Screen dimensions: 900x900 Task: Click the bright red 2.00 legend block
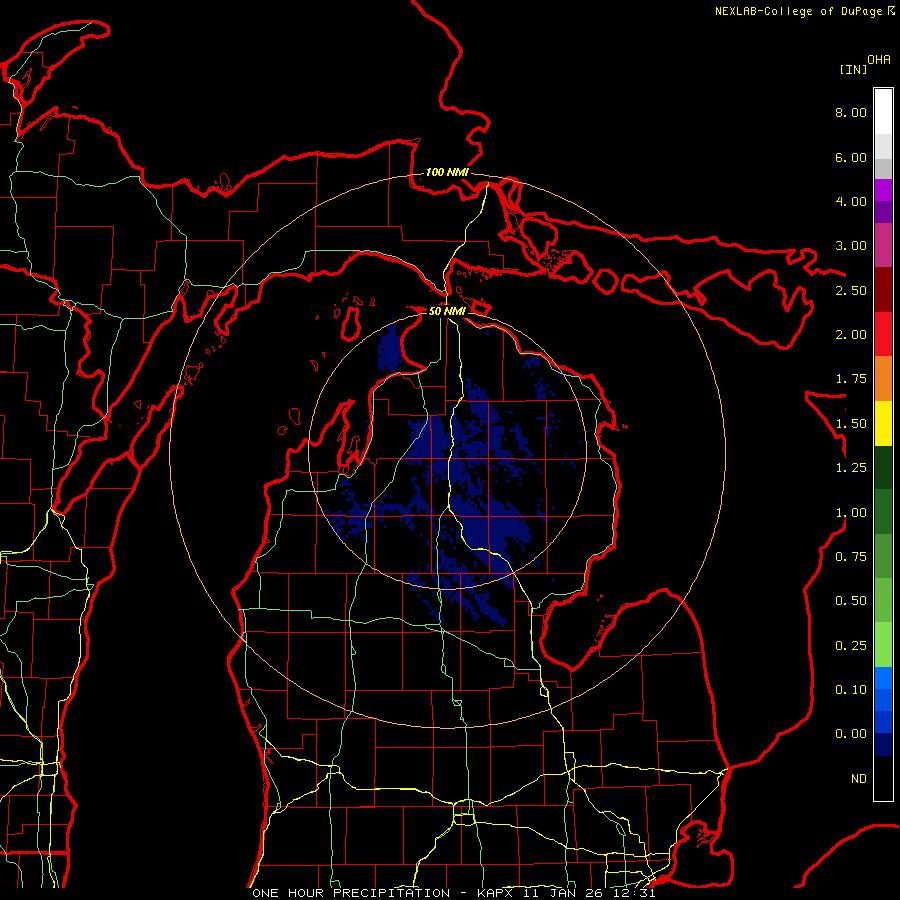pos(883,334)
